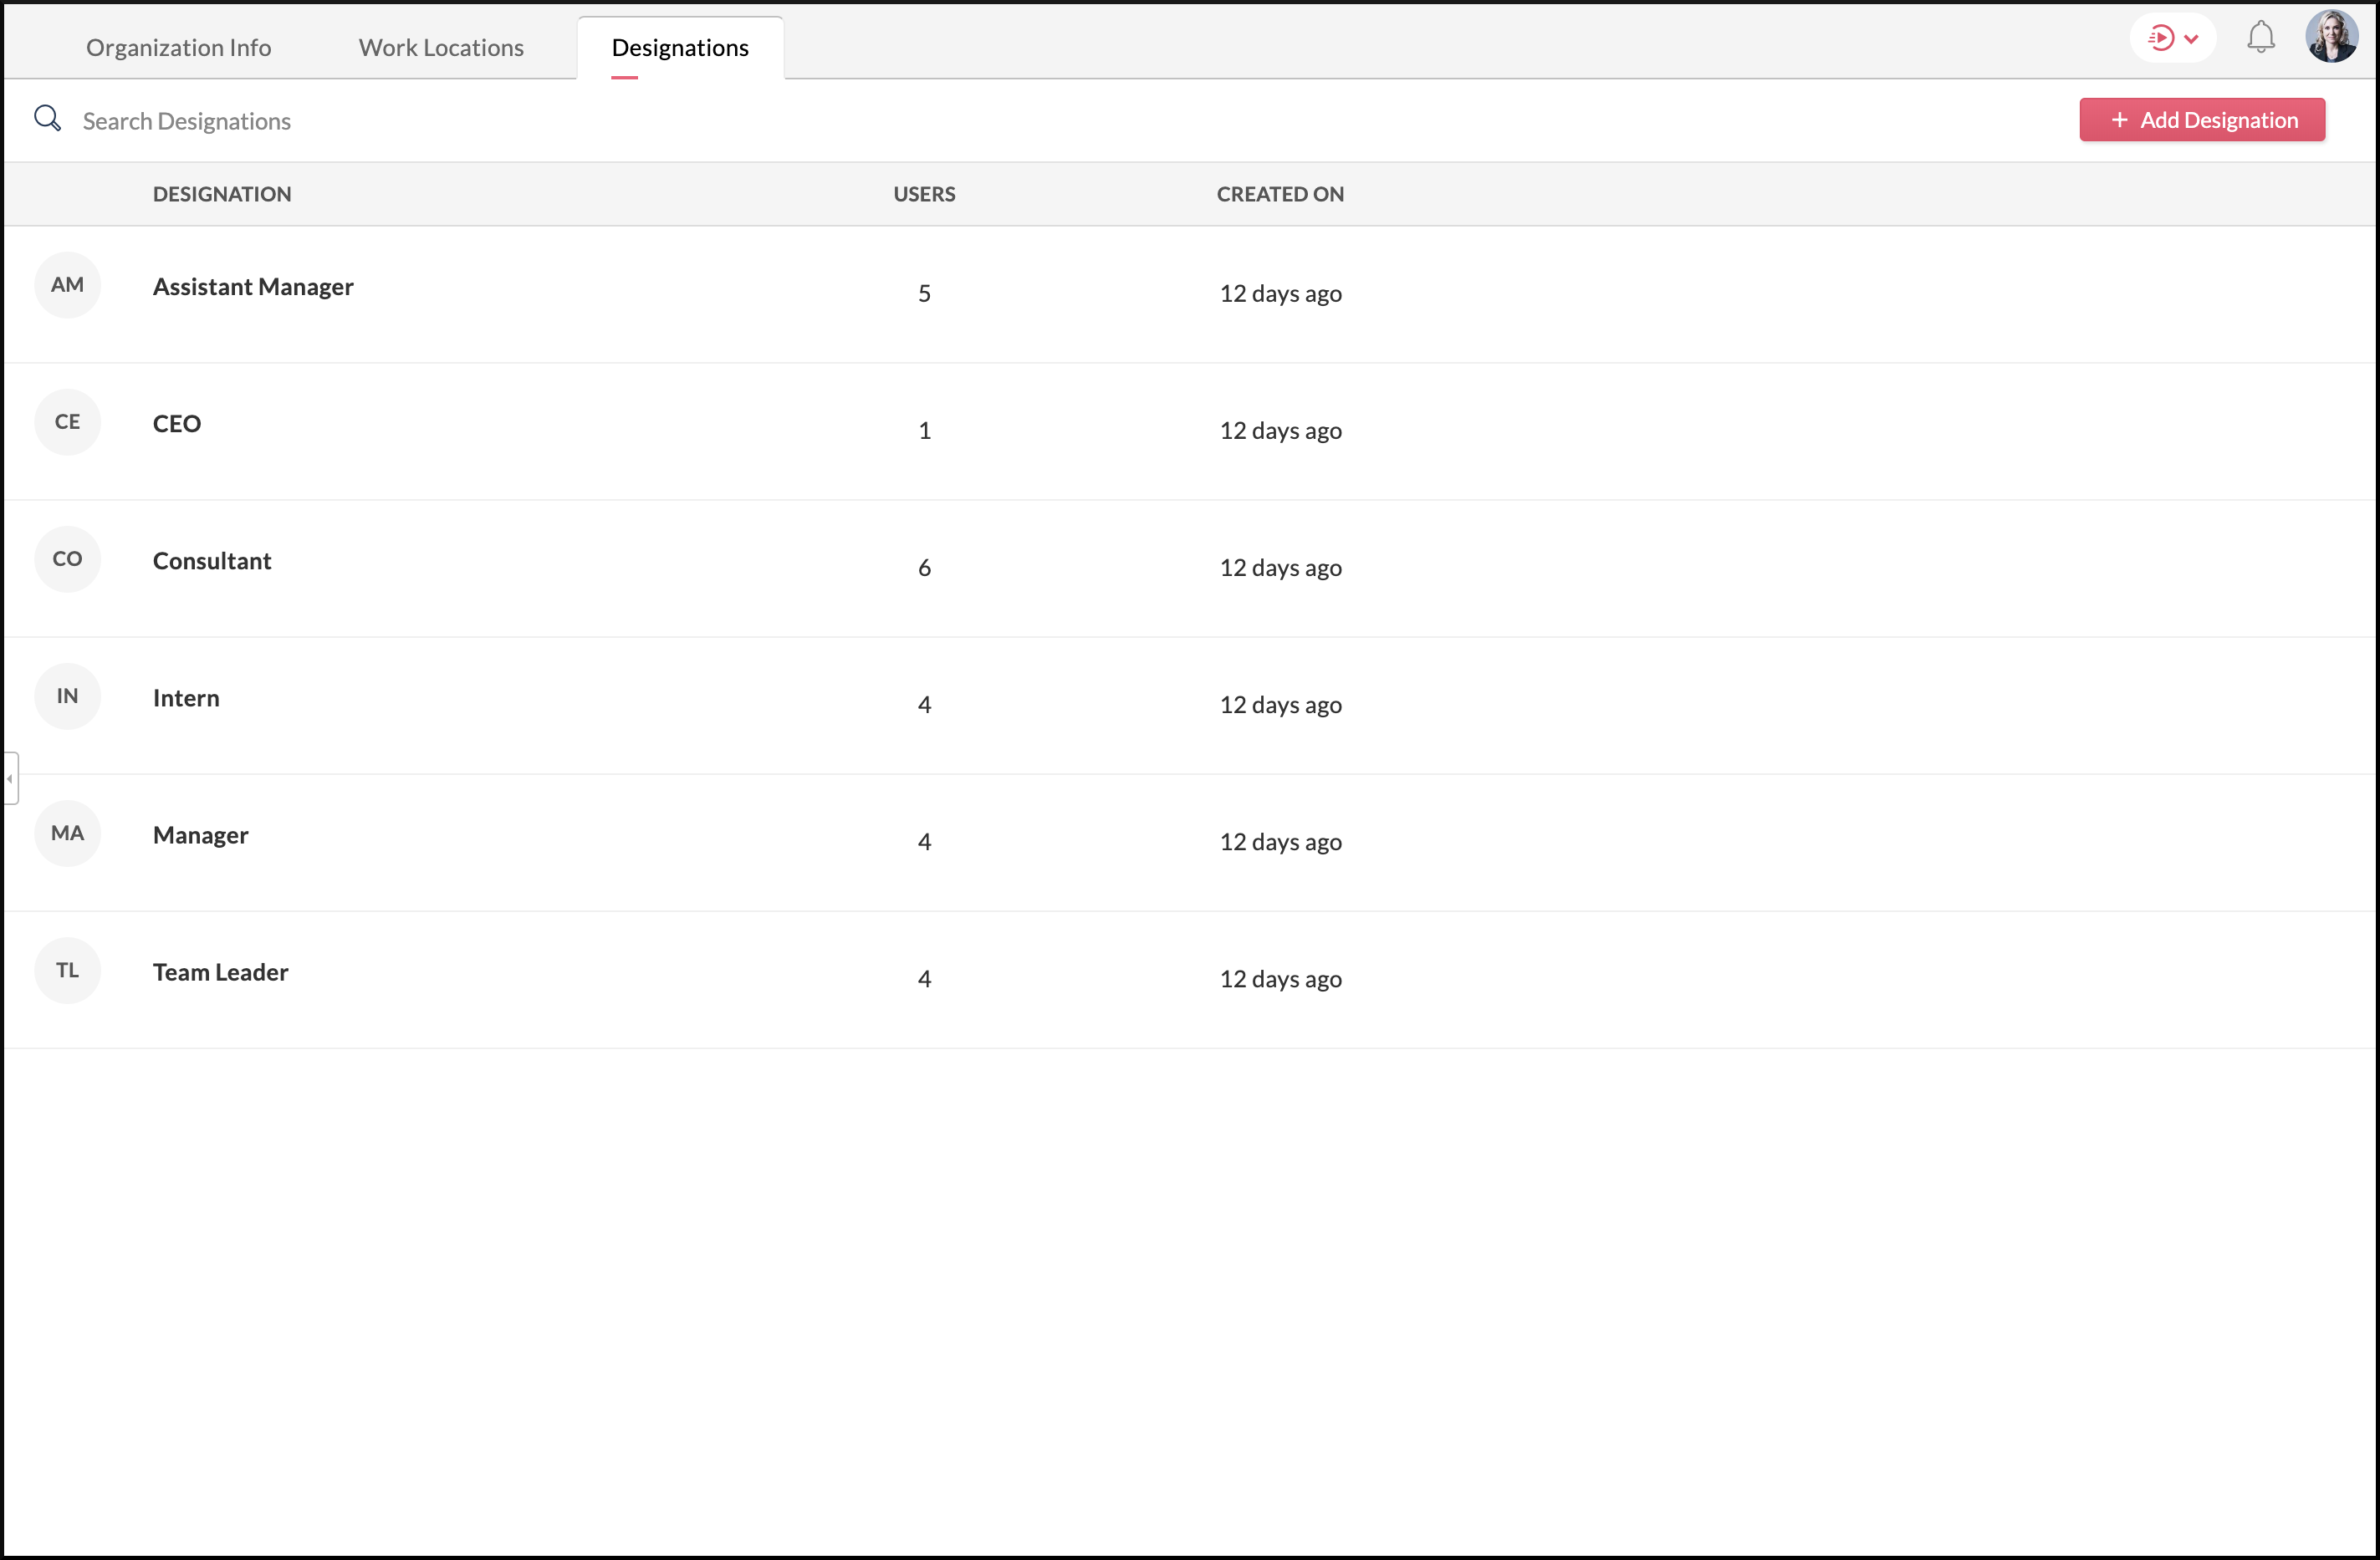Expand the timer dropdown chevron
The width and height of the screenshot is (2380, 1560).
pyautogui.click(x=2191, y=39)
